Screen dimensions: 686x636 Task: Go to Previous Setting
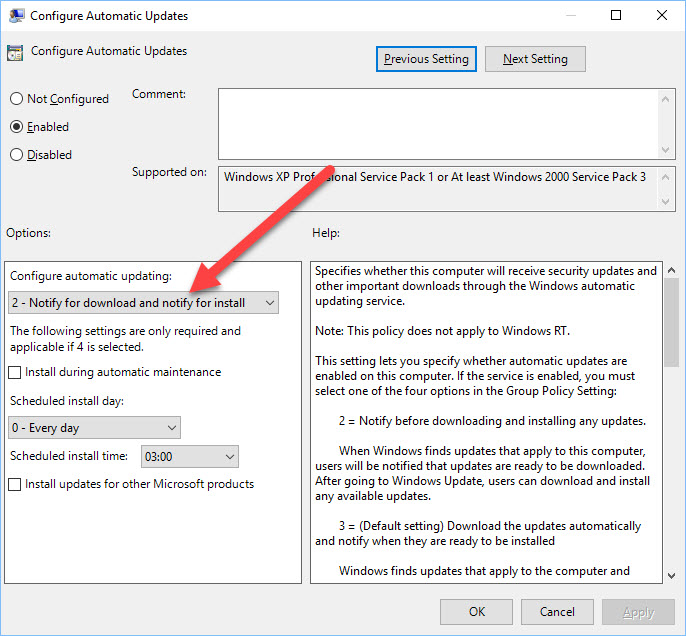pyautogui.click(x=426, y=59)
